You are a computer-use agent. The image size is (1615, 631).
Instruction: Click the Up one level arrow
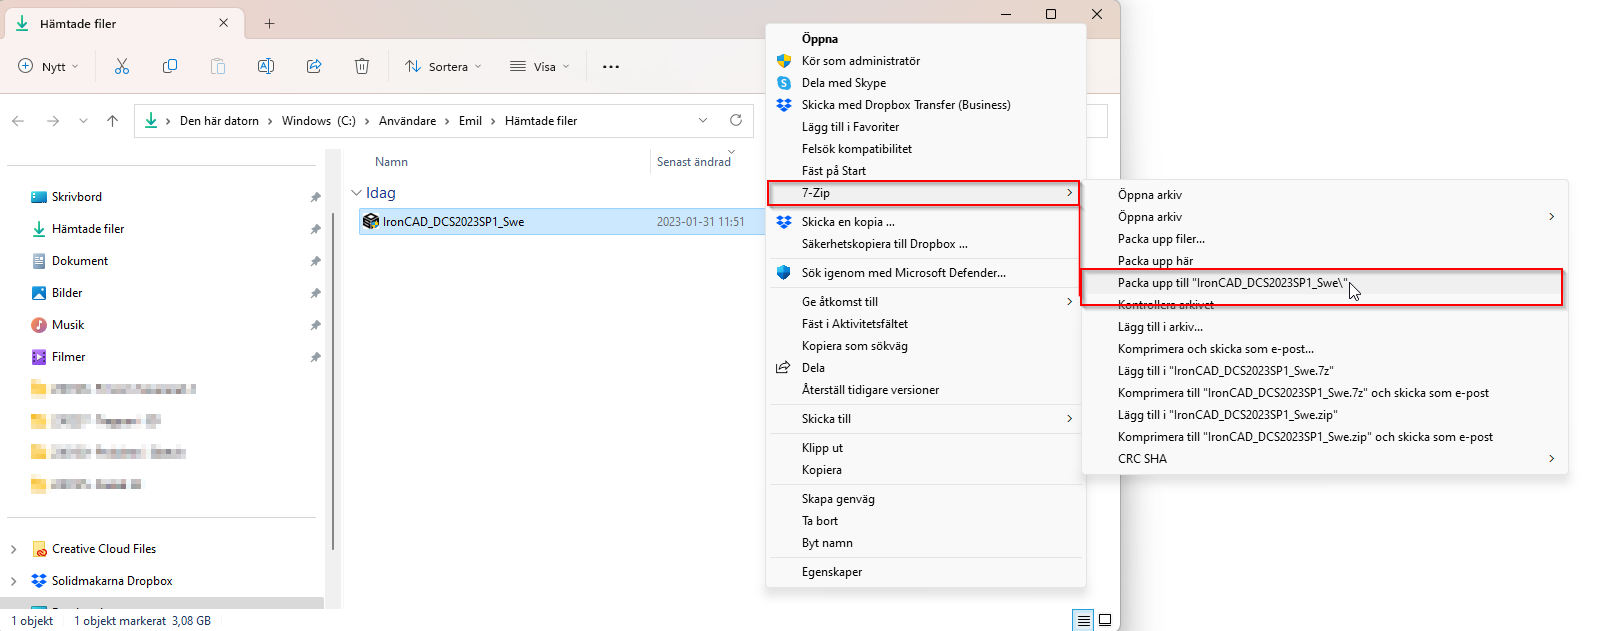tap(112, 121)
